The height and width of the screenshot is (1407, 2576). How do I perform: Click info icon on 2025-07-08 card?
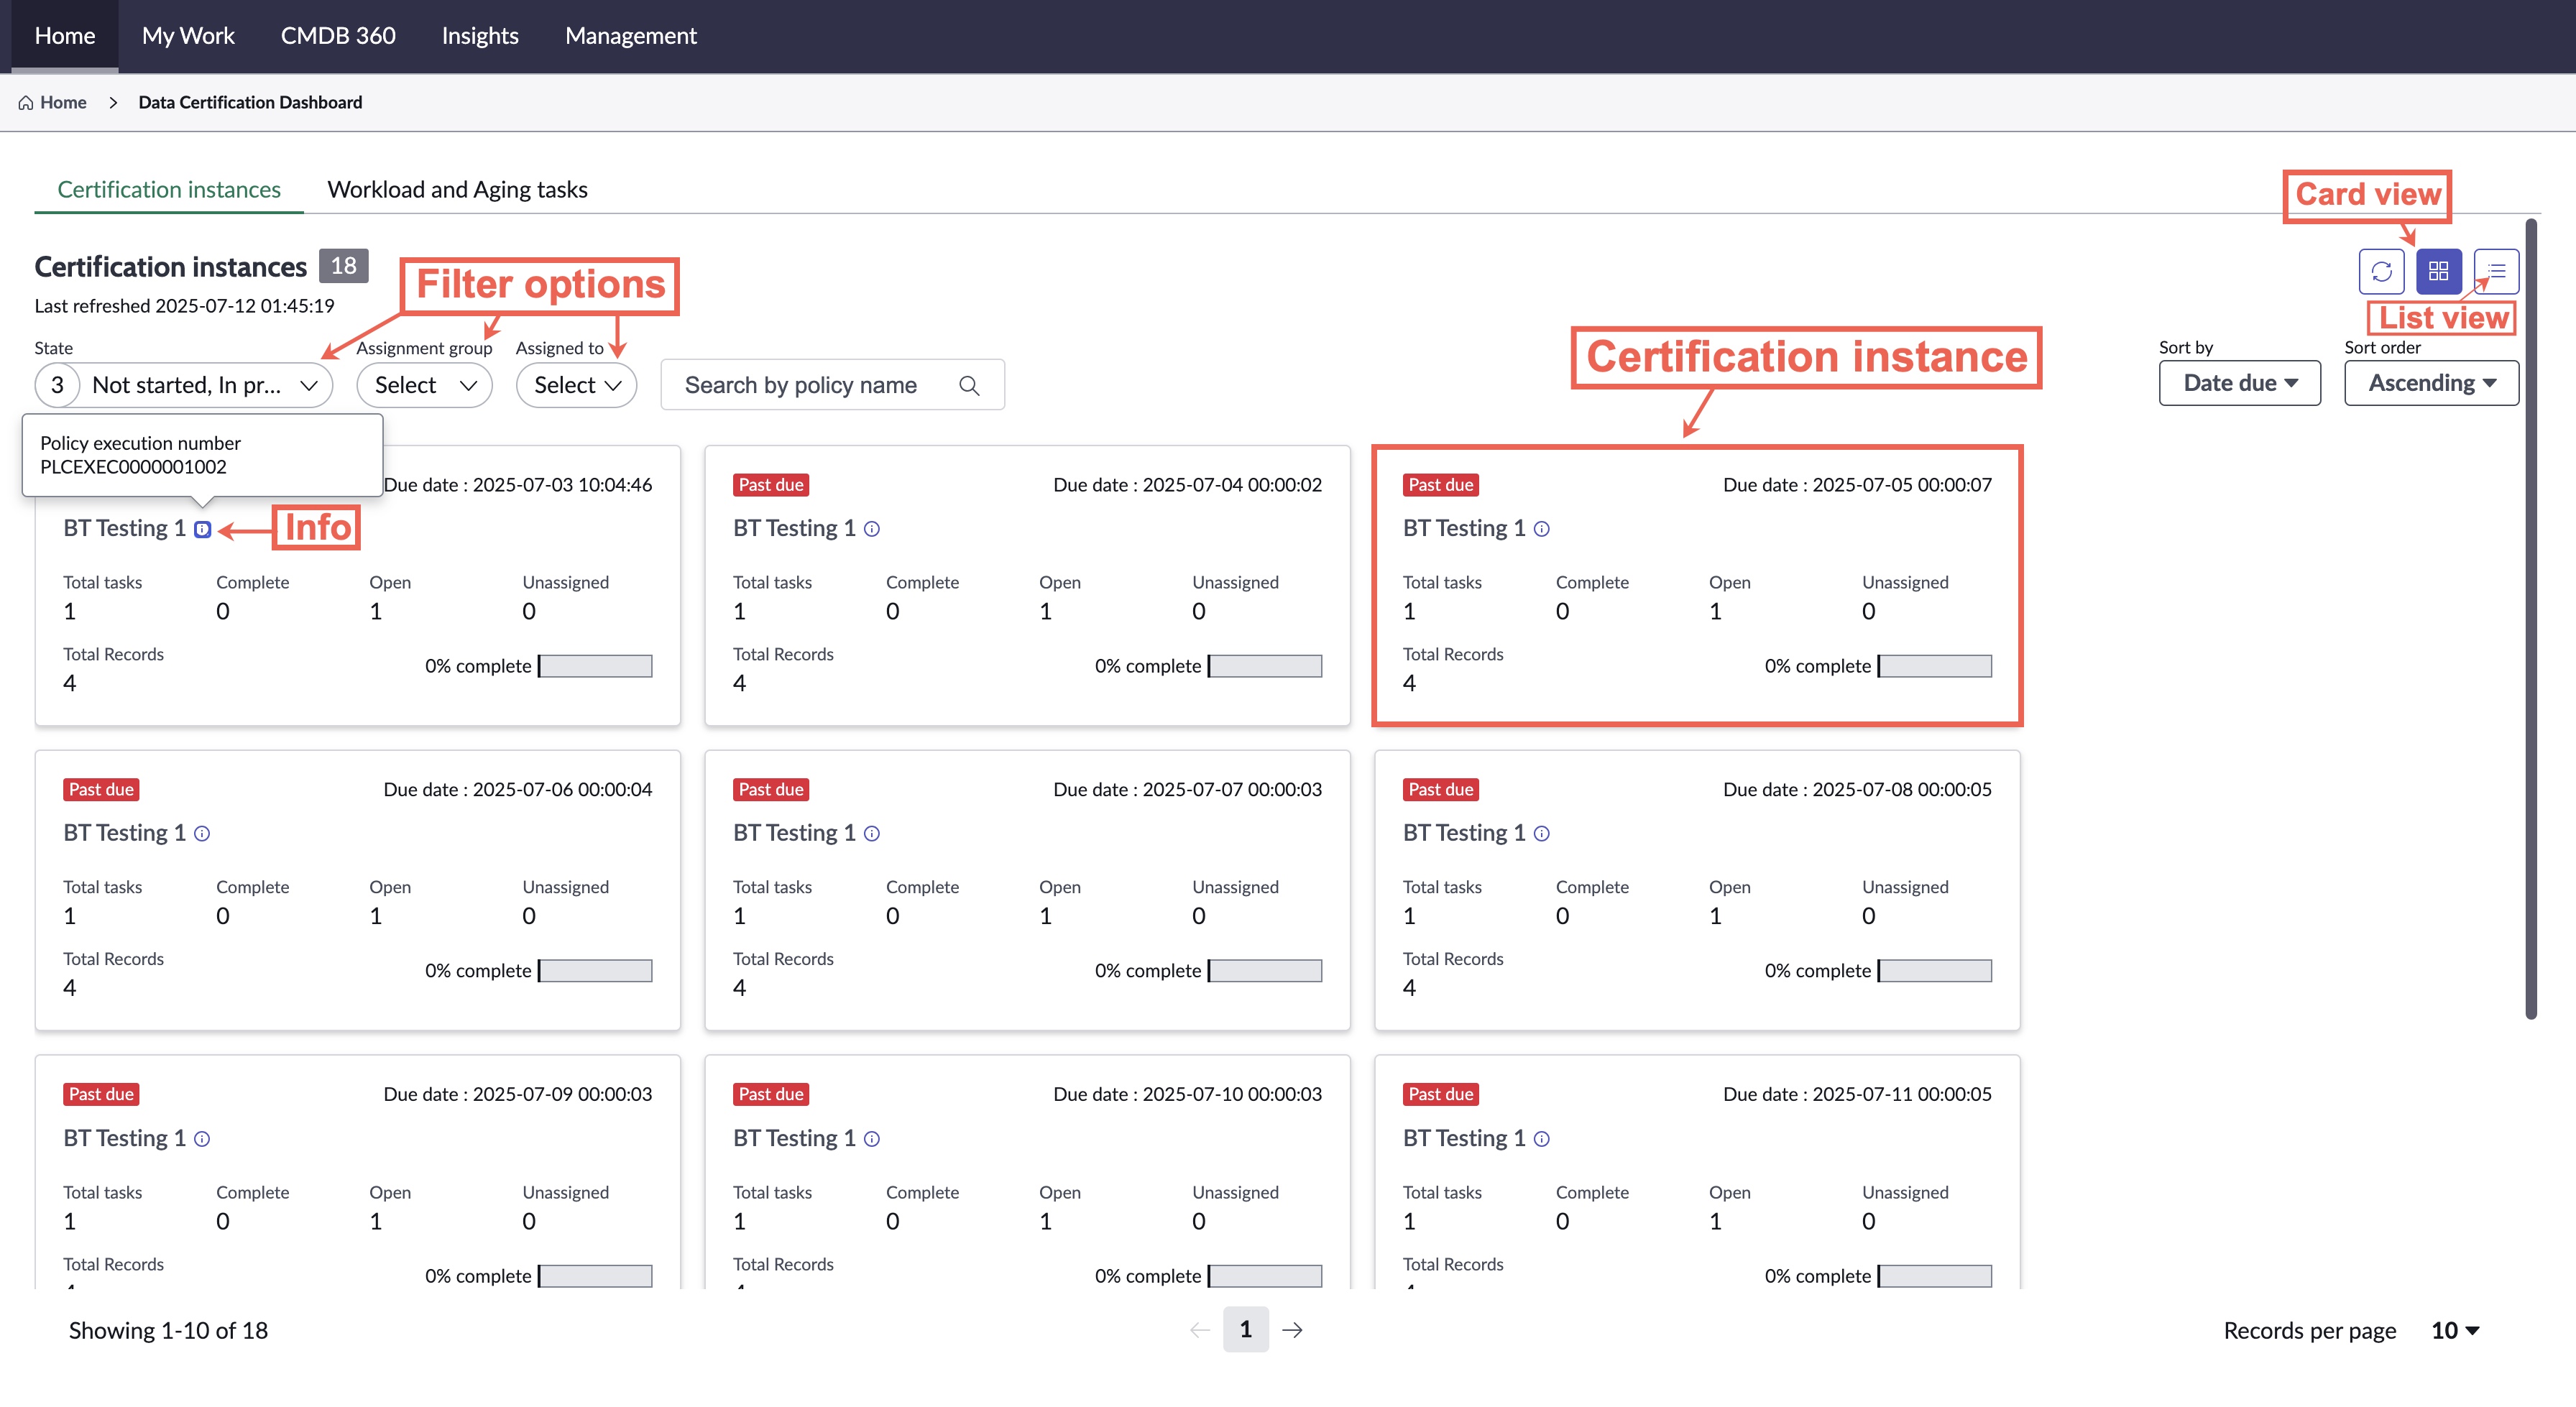click(1542, 833)
